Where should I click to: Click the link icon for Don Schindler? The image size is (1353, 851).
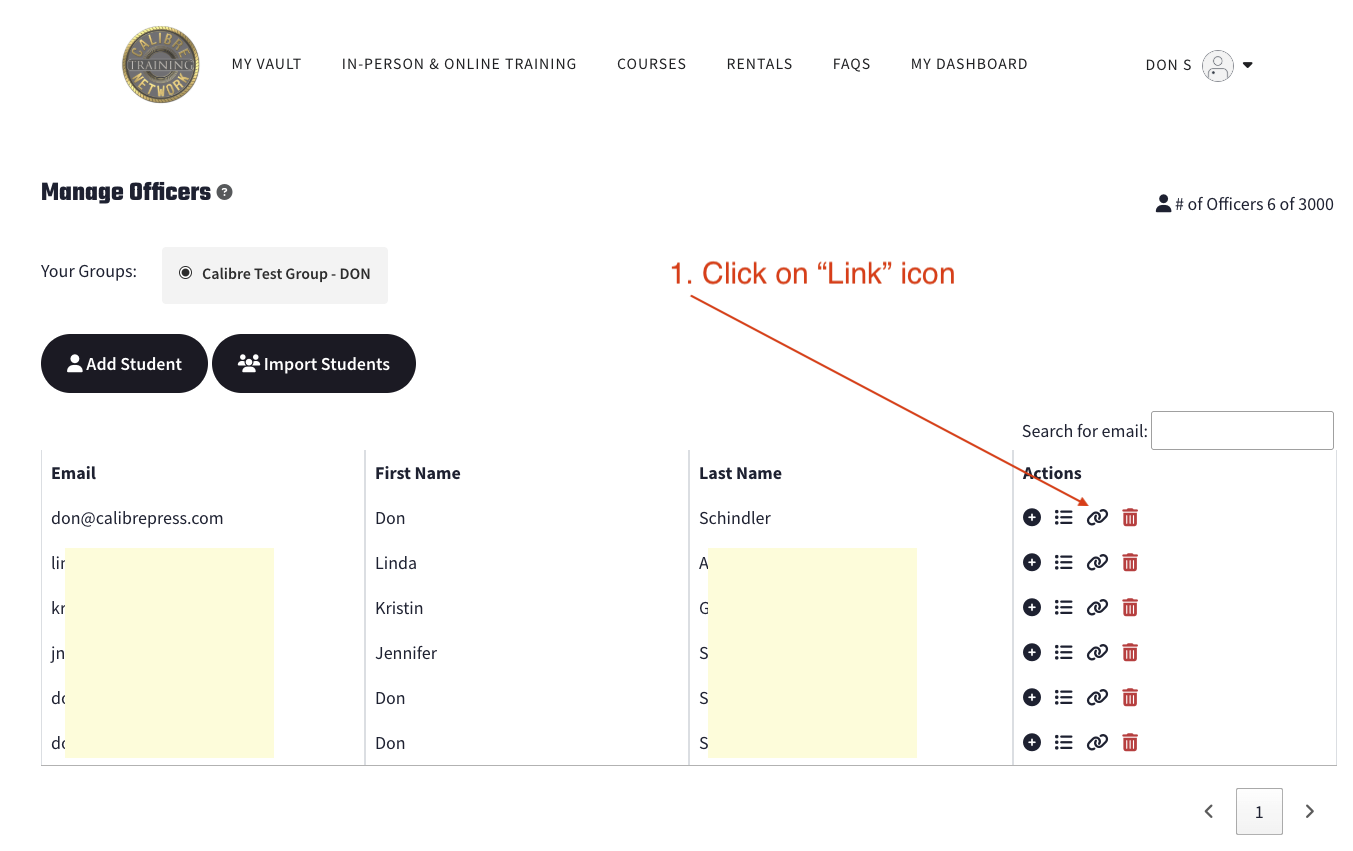click(1097, 517)
